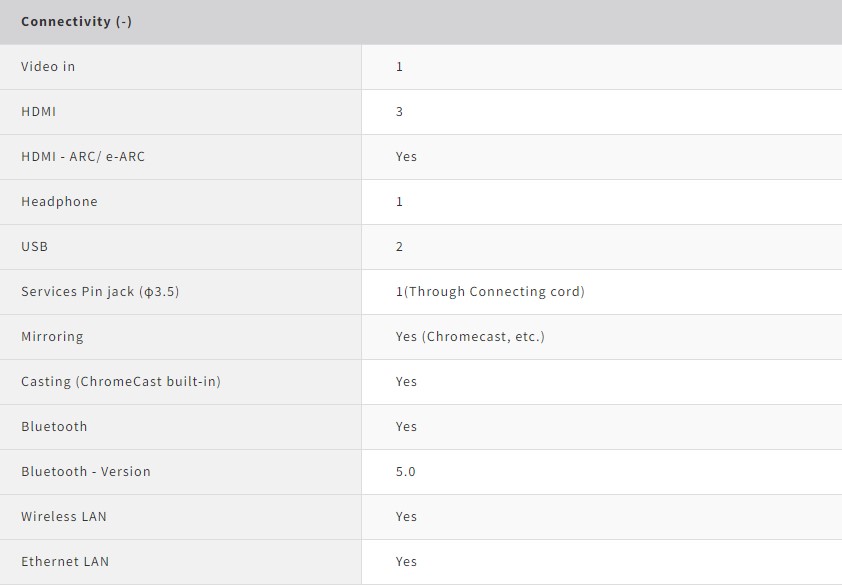The width and height of the screenshot is (842, 585).
Task: Select the Yes value for HDMI ARC
Action: [406, 157]
